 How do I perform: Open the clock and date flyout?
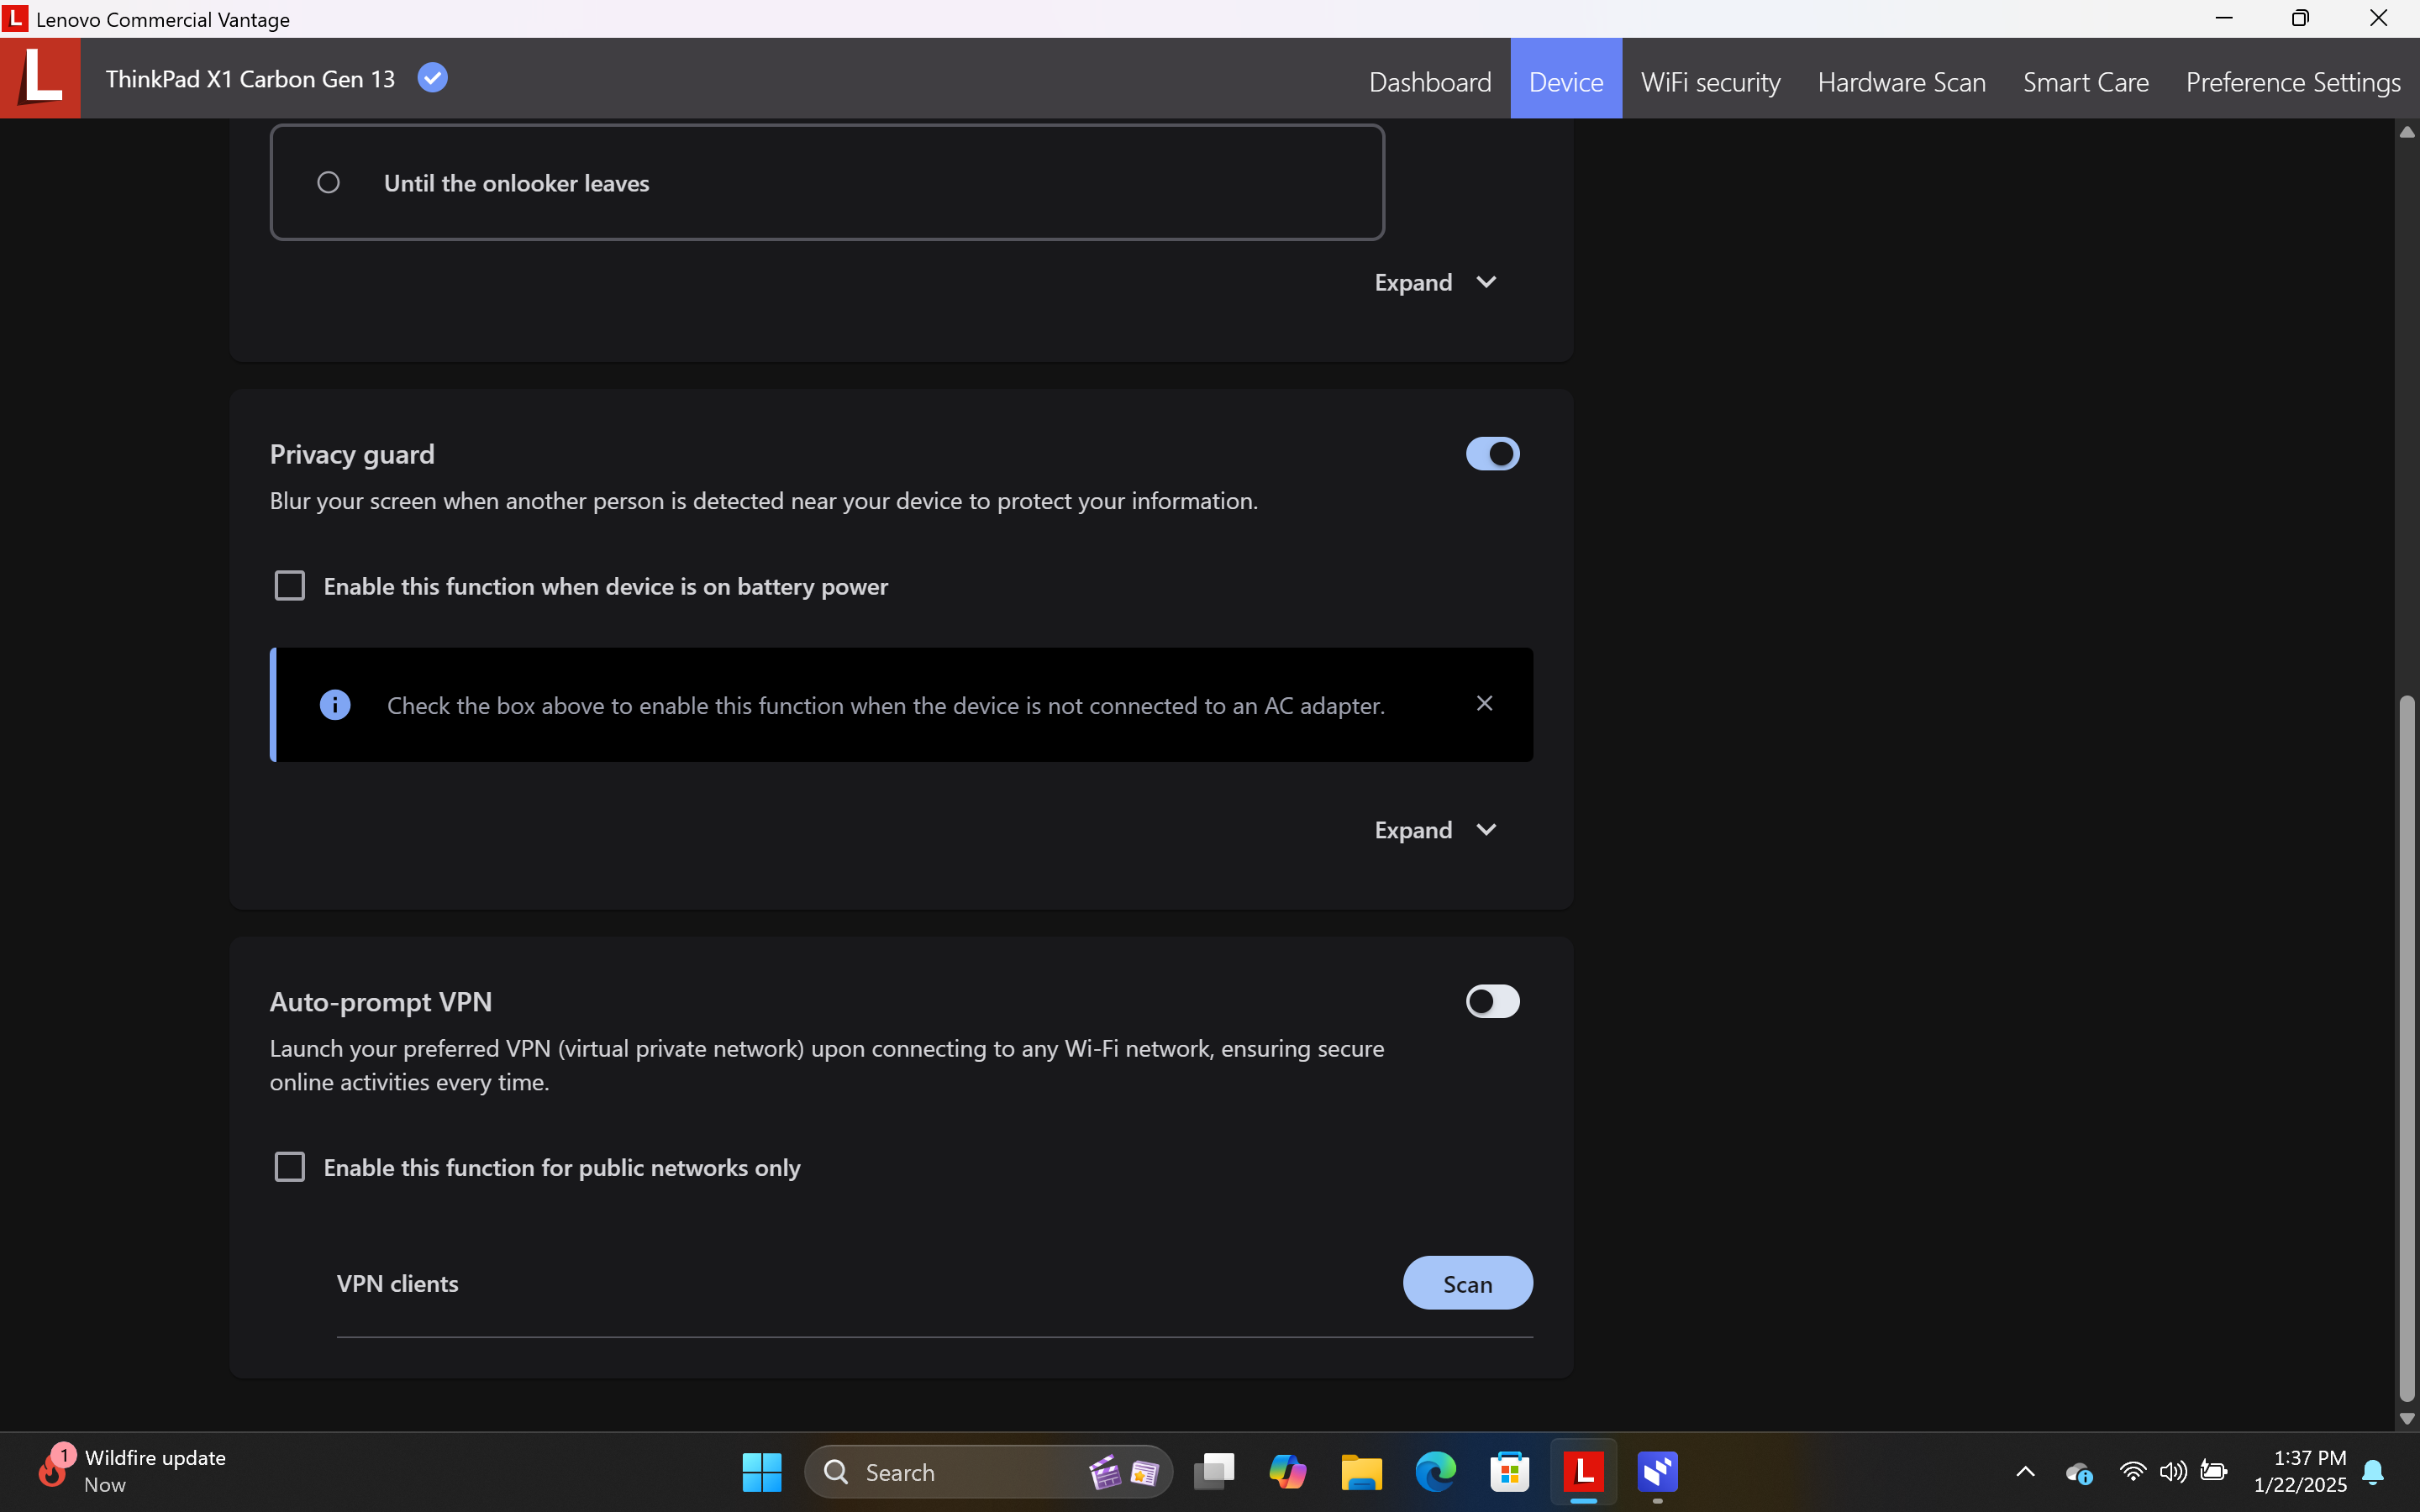coord(2300,1471)
